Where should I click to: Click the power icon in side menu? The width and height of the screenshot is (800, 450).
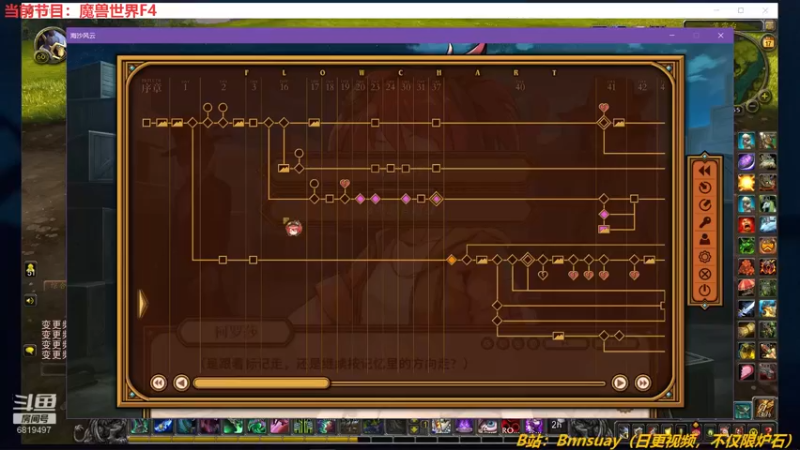705,291
